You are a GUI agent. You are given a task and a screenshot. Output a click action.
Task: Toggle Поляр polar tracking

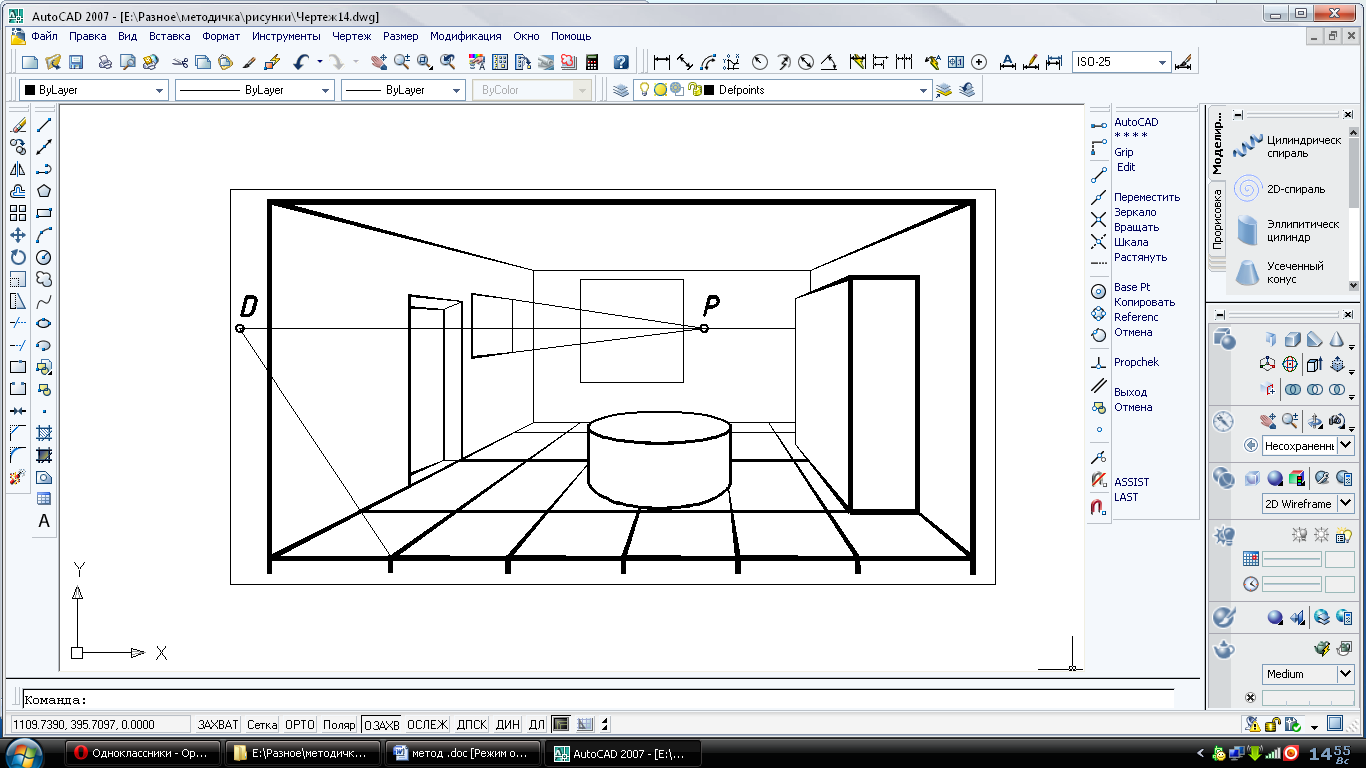[x=339, y=725]
